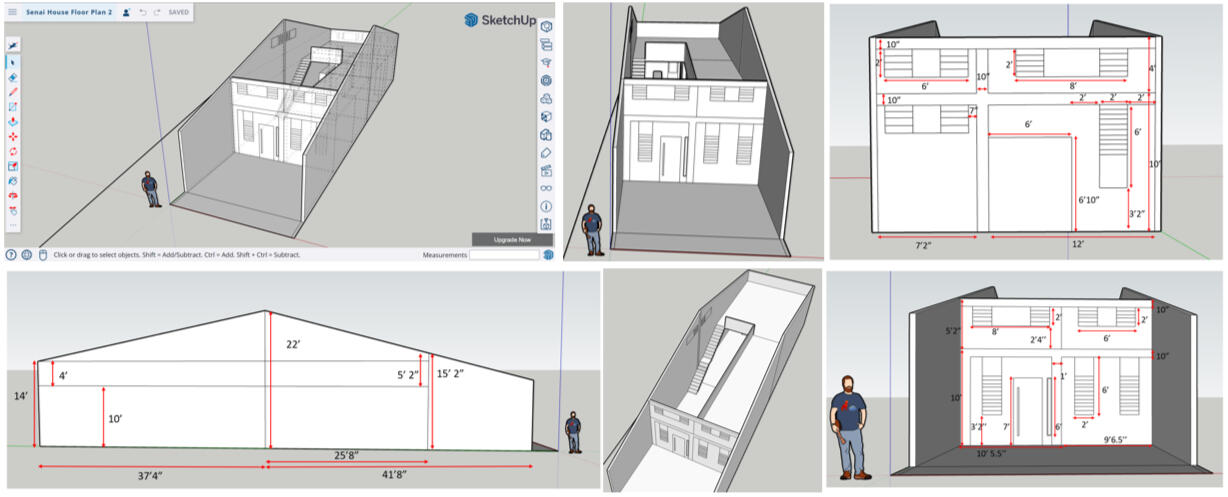Open the Help question mark button
The width and height of the screenshot is (1228, 497).
point(11,255)
